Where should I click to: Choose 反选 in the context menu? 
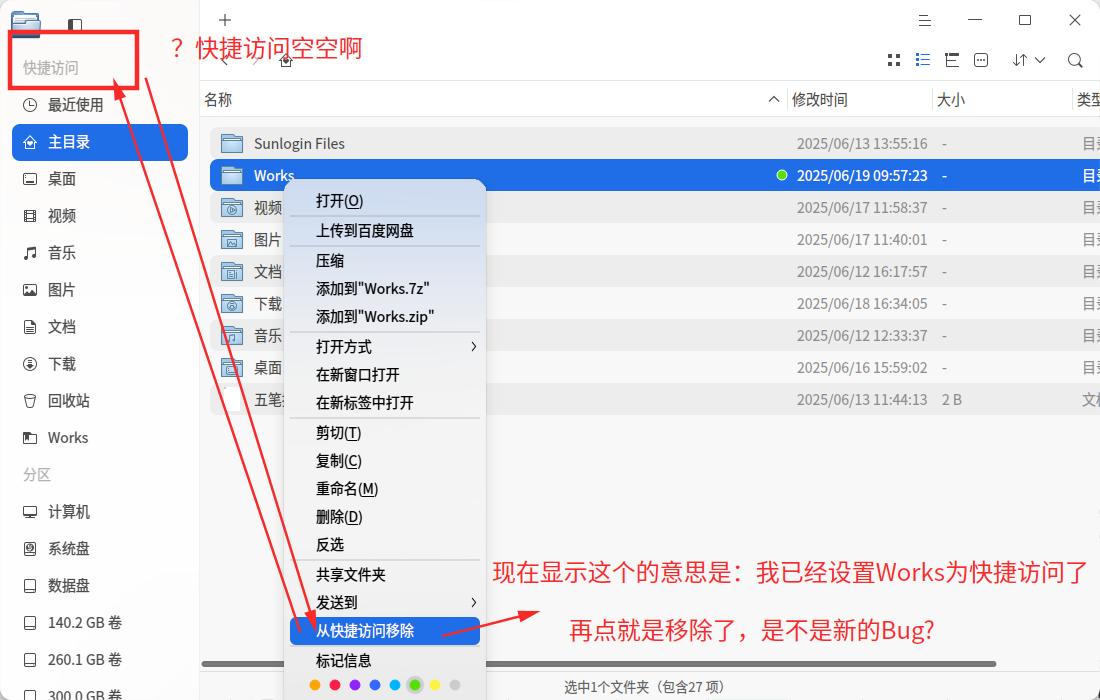pyautogui.click(x=384, y=545)
